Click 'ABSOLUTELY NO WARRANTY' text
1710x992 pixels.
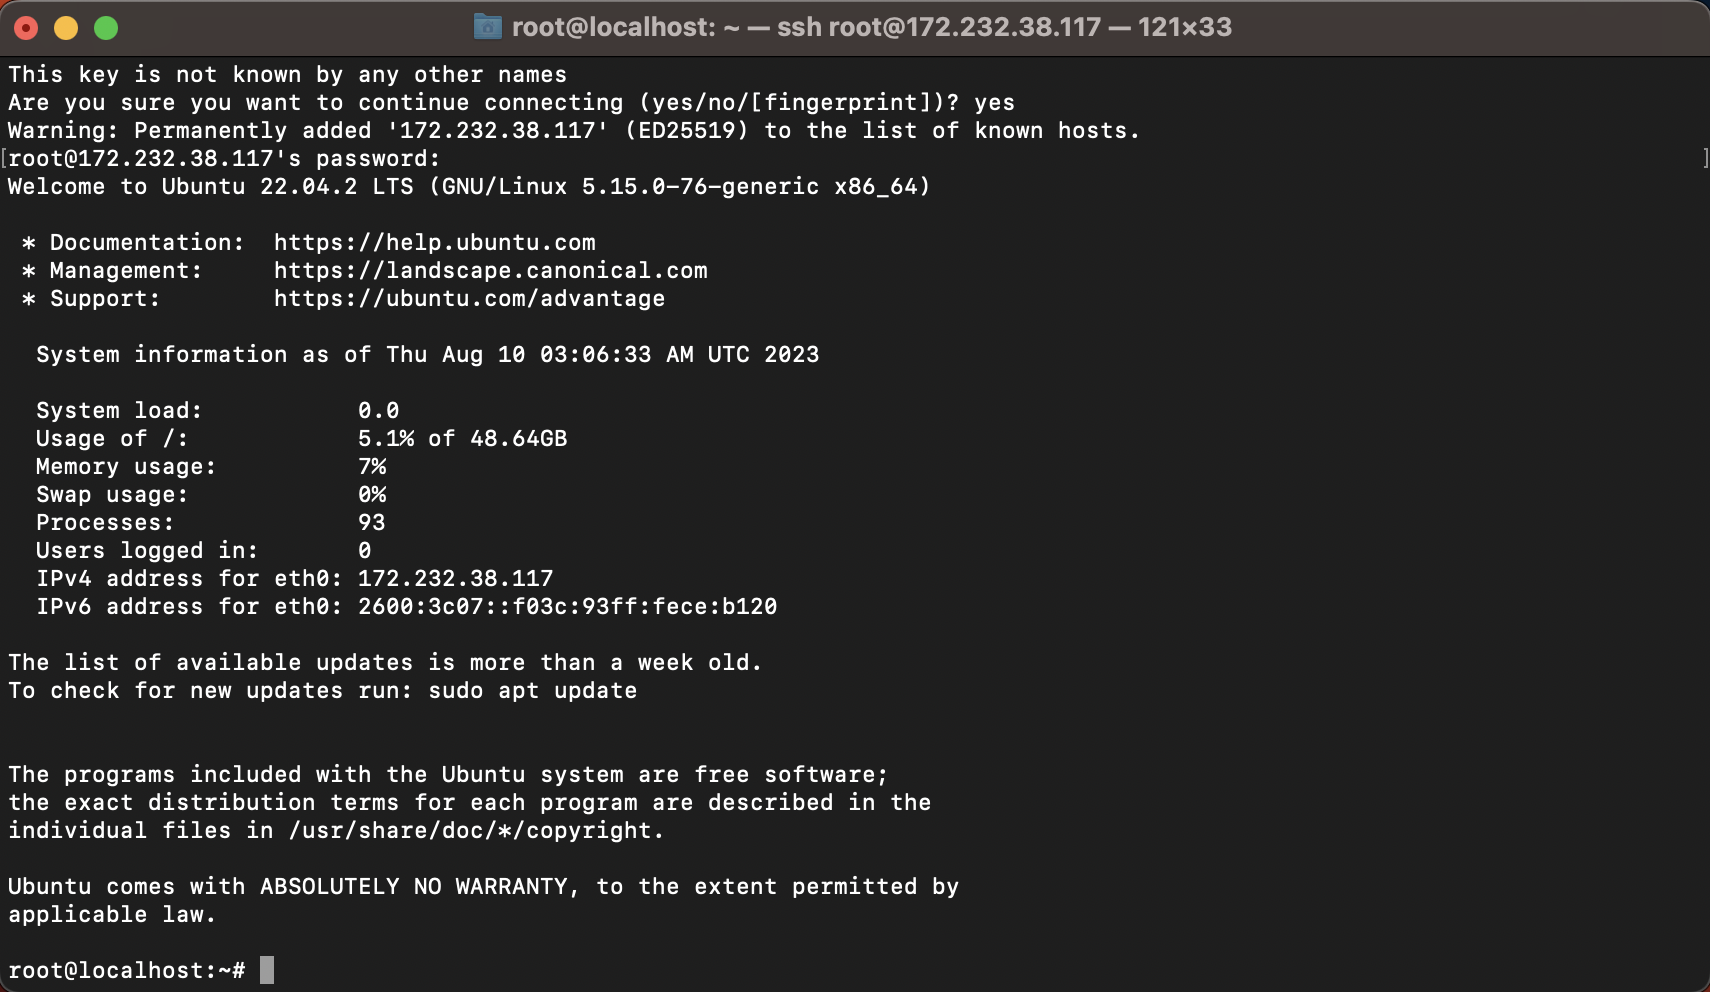pos(414,887)
